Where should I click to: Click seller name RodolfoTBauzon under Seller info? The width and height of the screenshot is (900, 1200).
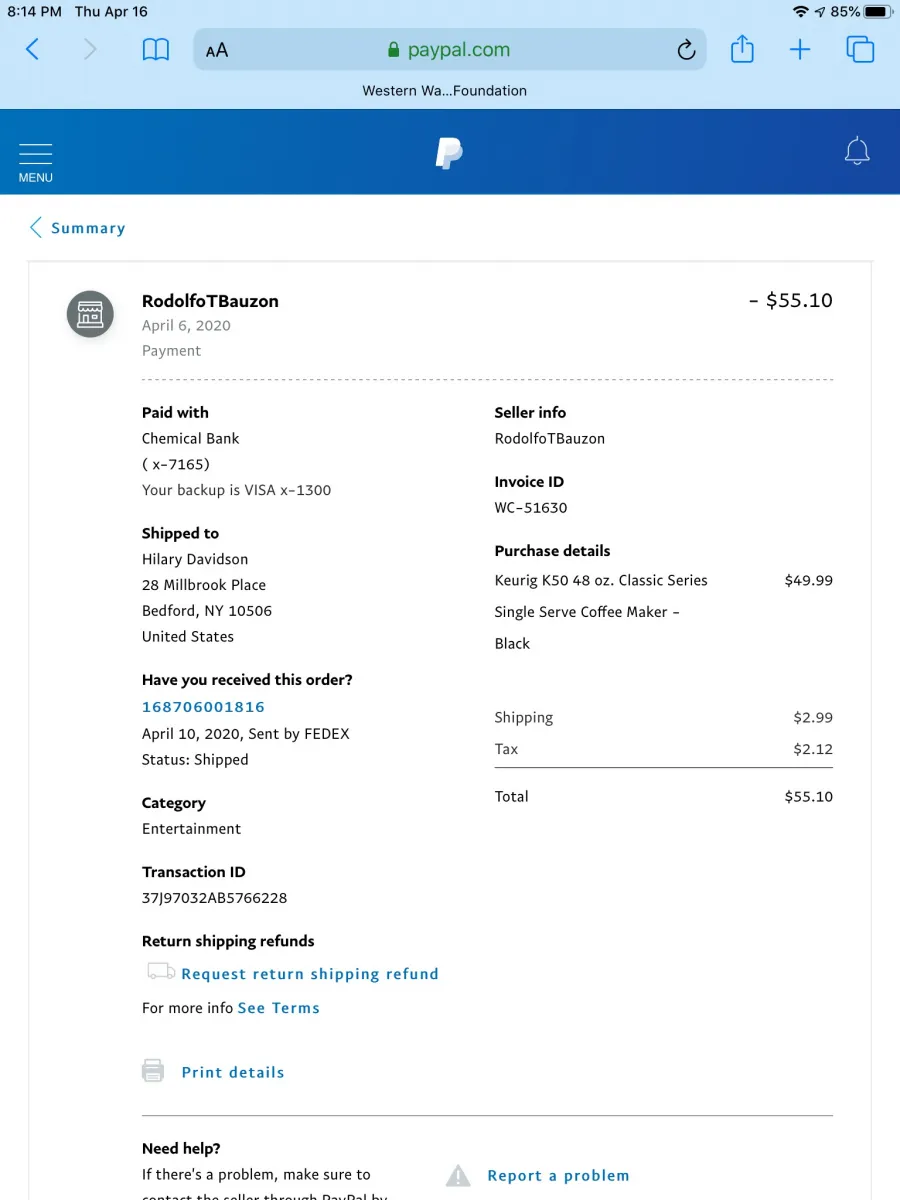pos(549,438)
